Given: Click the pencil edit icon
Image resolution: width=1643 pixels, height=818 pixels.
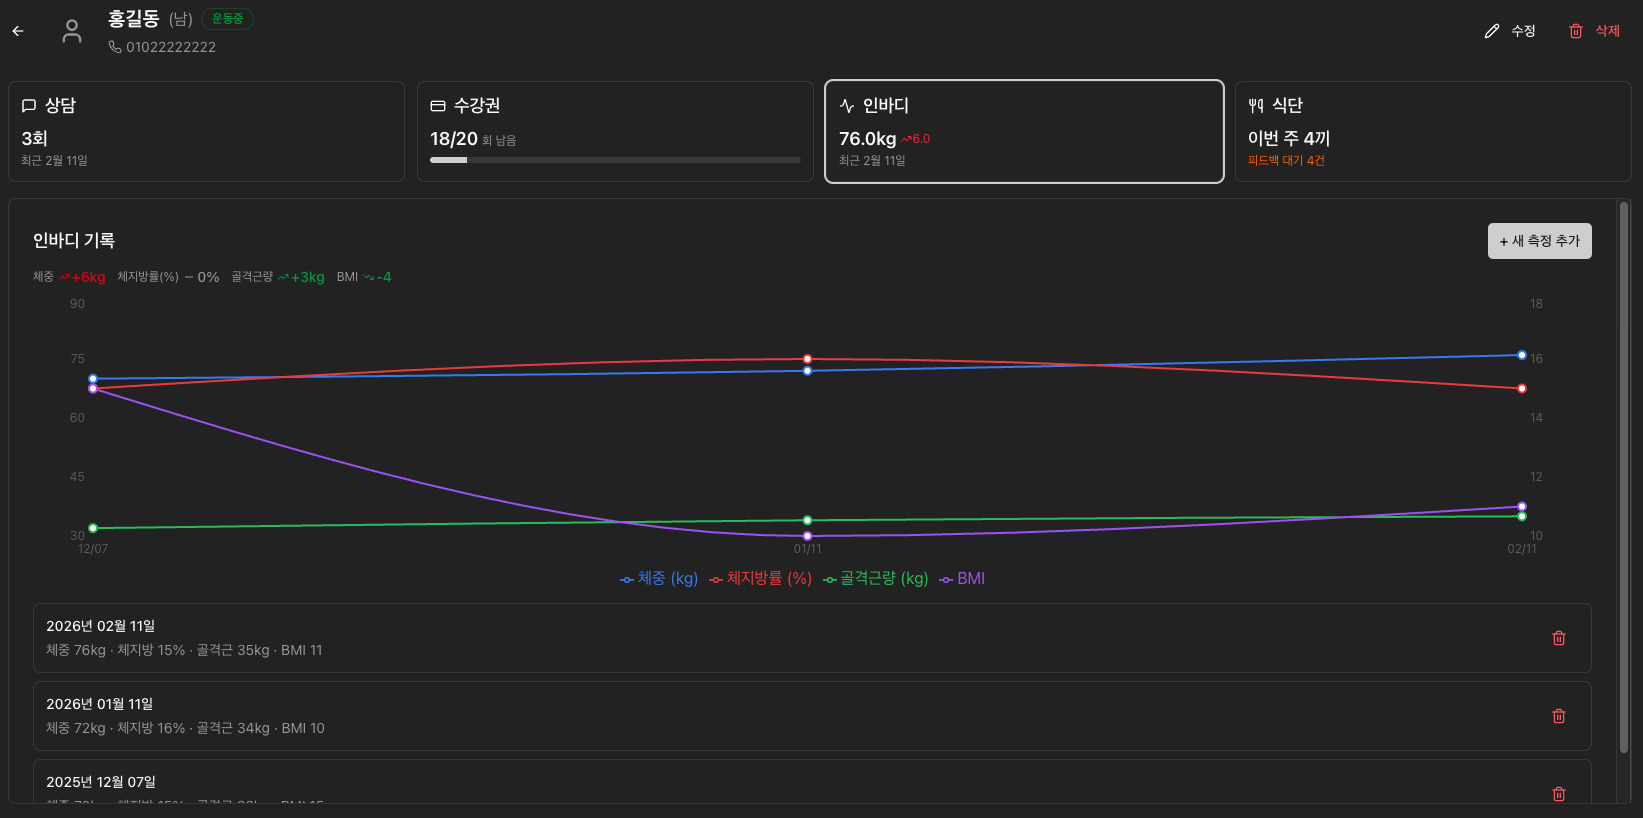Looking at the screenshot, I should (x=1492, y=31).
